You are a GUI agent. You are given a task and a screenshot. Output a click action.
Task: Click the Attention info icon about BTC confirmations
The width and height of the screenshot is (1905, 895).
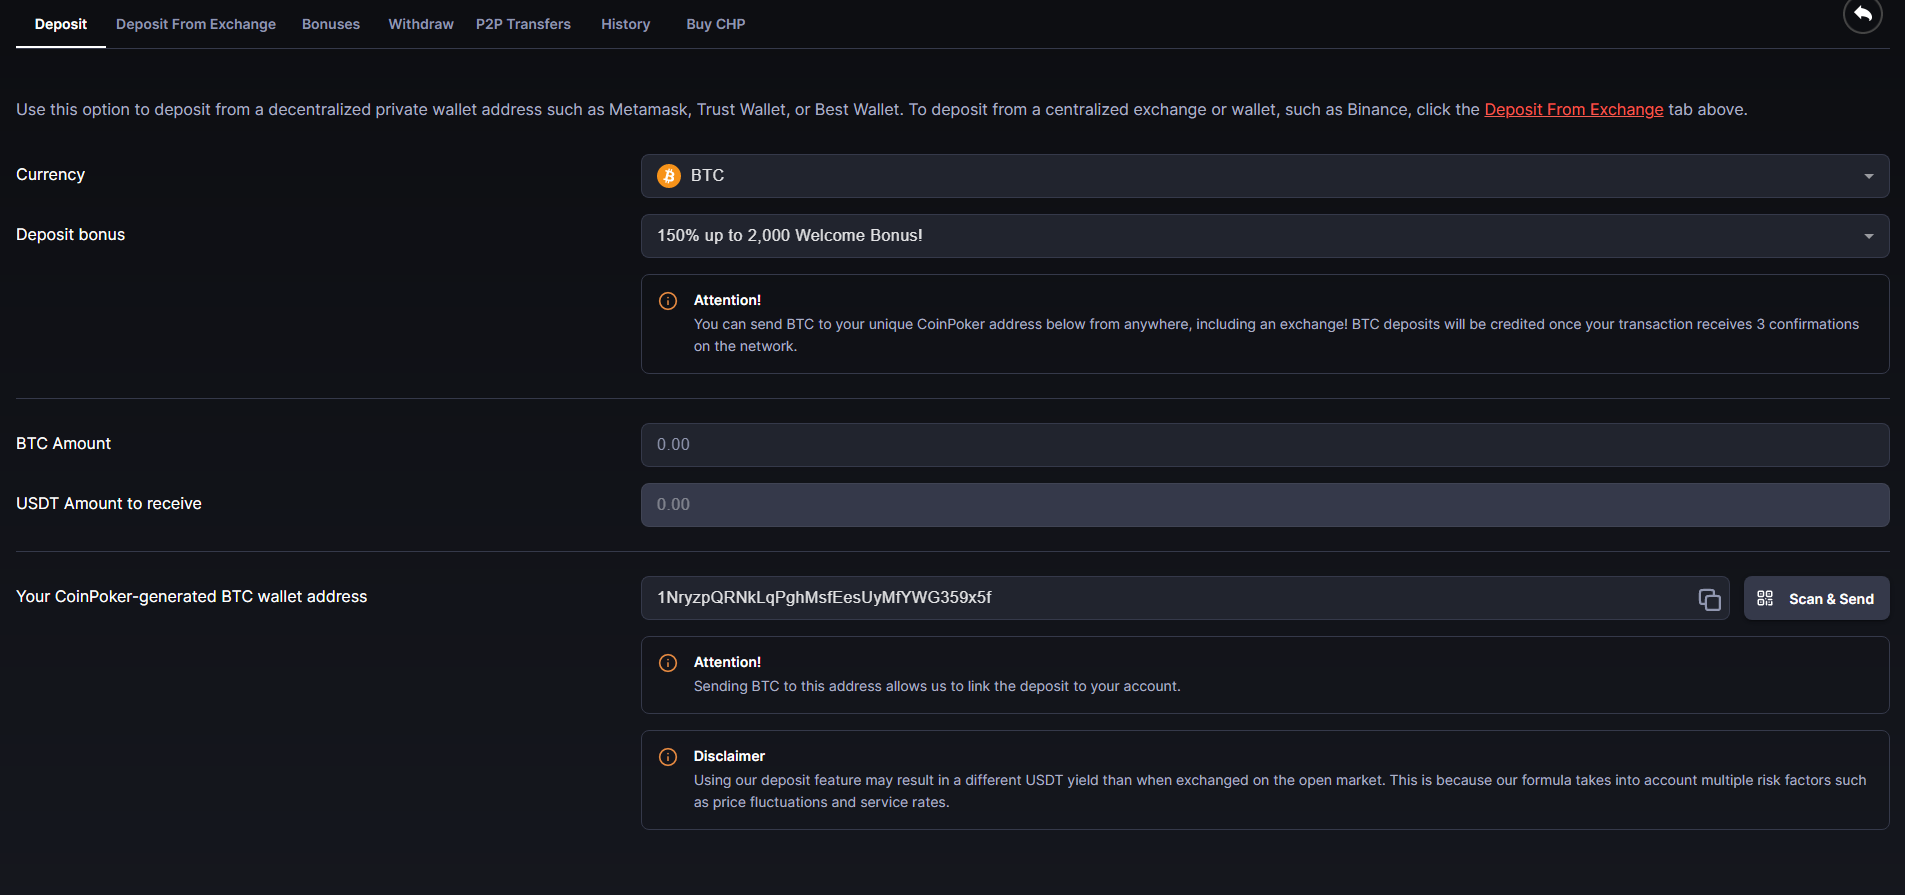click(x=667, y=300)
